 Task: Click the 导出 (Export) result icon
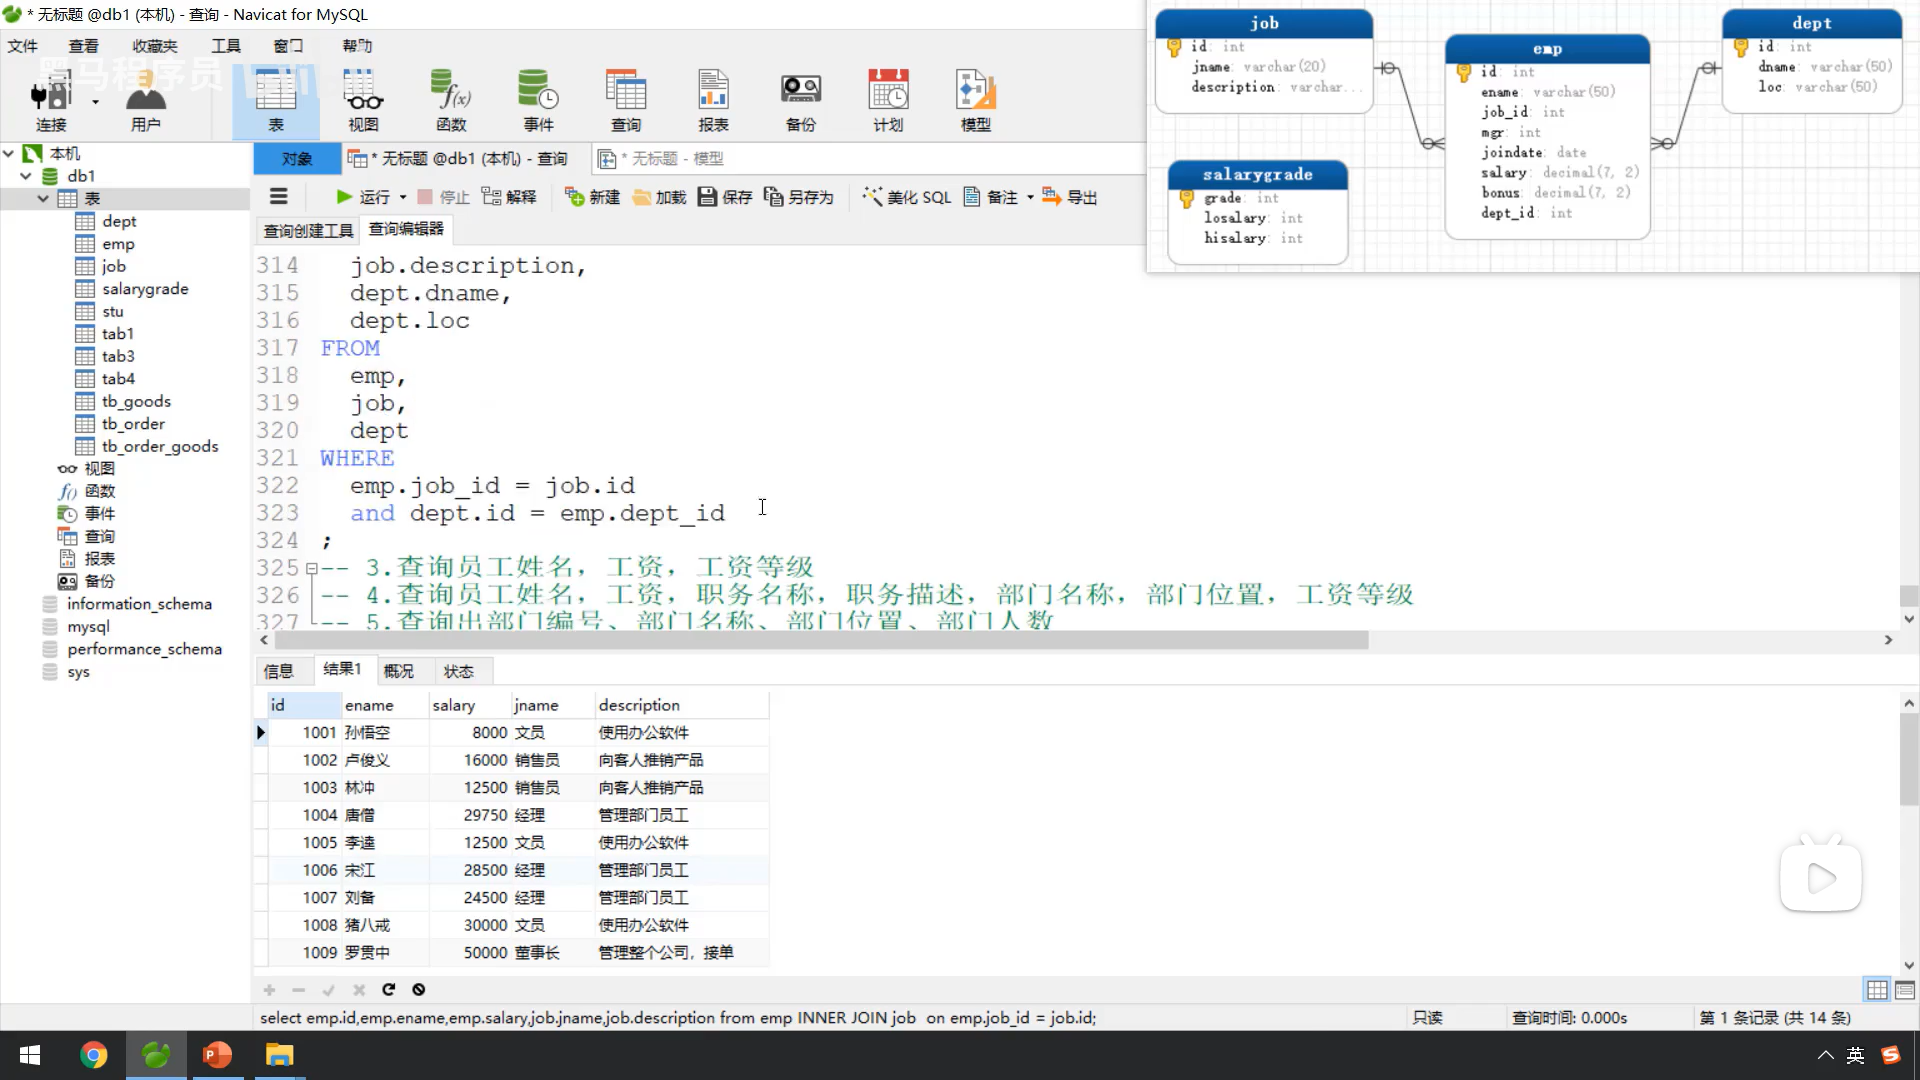tap(1069, 197)
